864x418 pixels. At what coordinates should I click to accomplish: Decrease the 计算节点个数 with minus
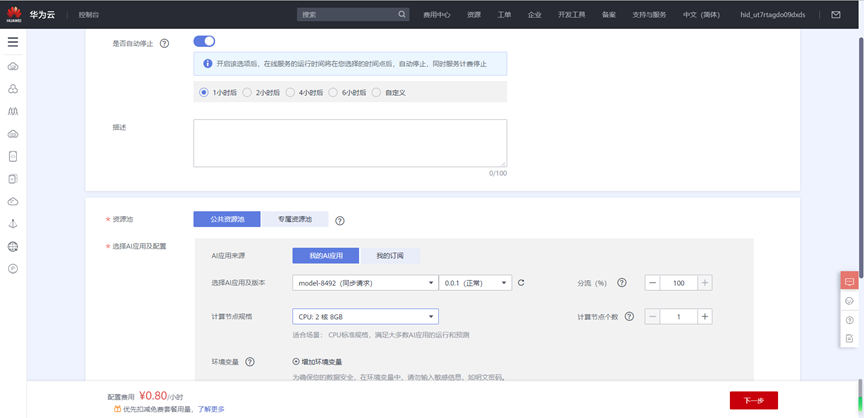tap(652, 317)
